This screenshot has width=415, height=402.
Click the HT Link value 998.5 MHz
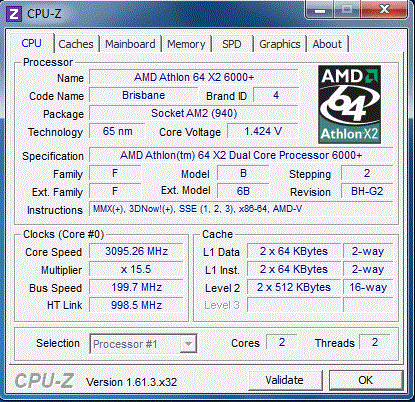click(136, 305)
